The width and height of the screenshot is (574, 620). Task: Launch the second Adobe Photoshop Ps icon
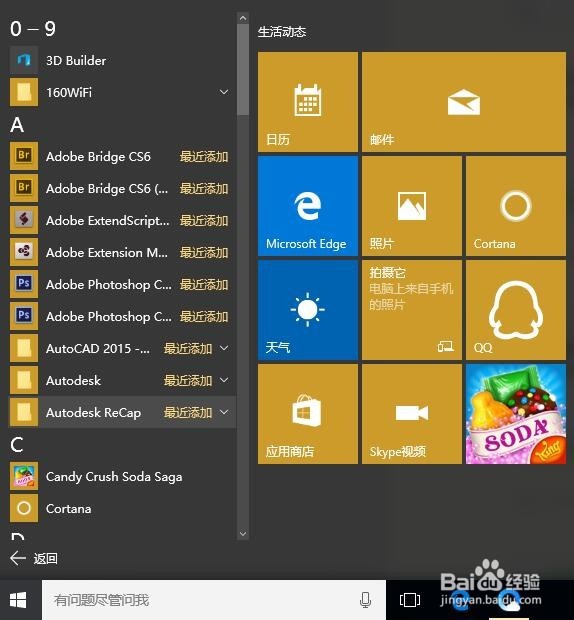pyautogui.click(x=24, y=316)
